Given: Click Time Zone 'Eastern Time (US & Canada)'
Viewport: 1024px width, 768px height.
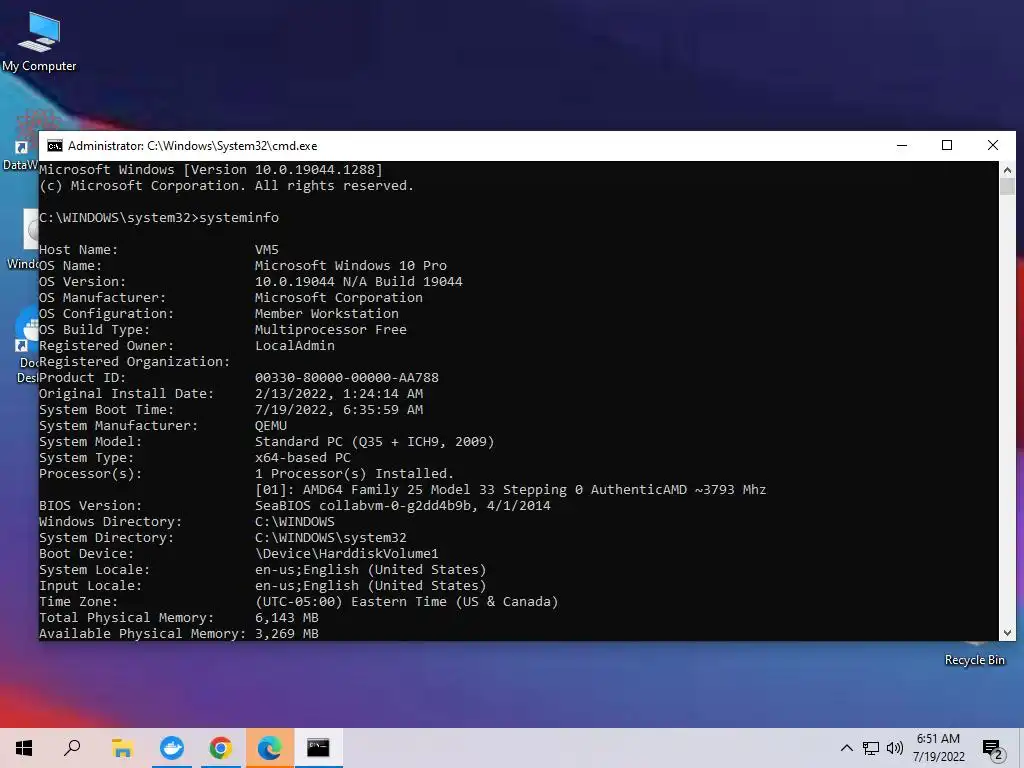Looking at the screenshot, I should pos(455,601).
